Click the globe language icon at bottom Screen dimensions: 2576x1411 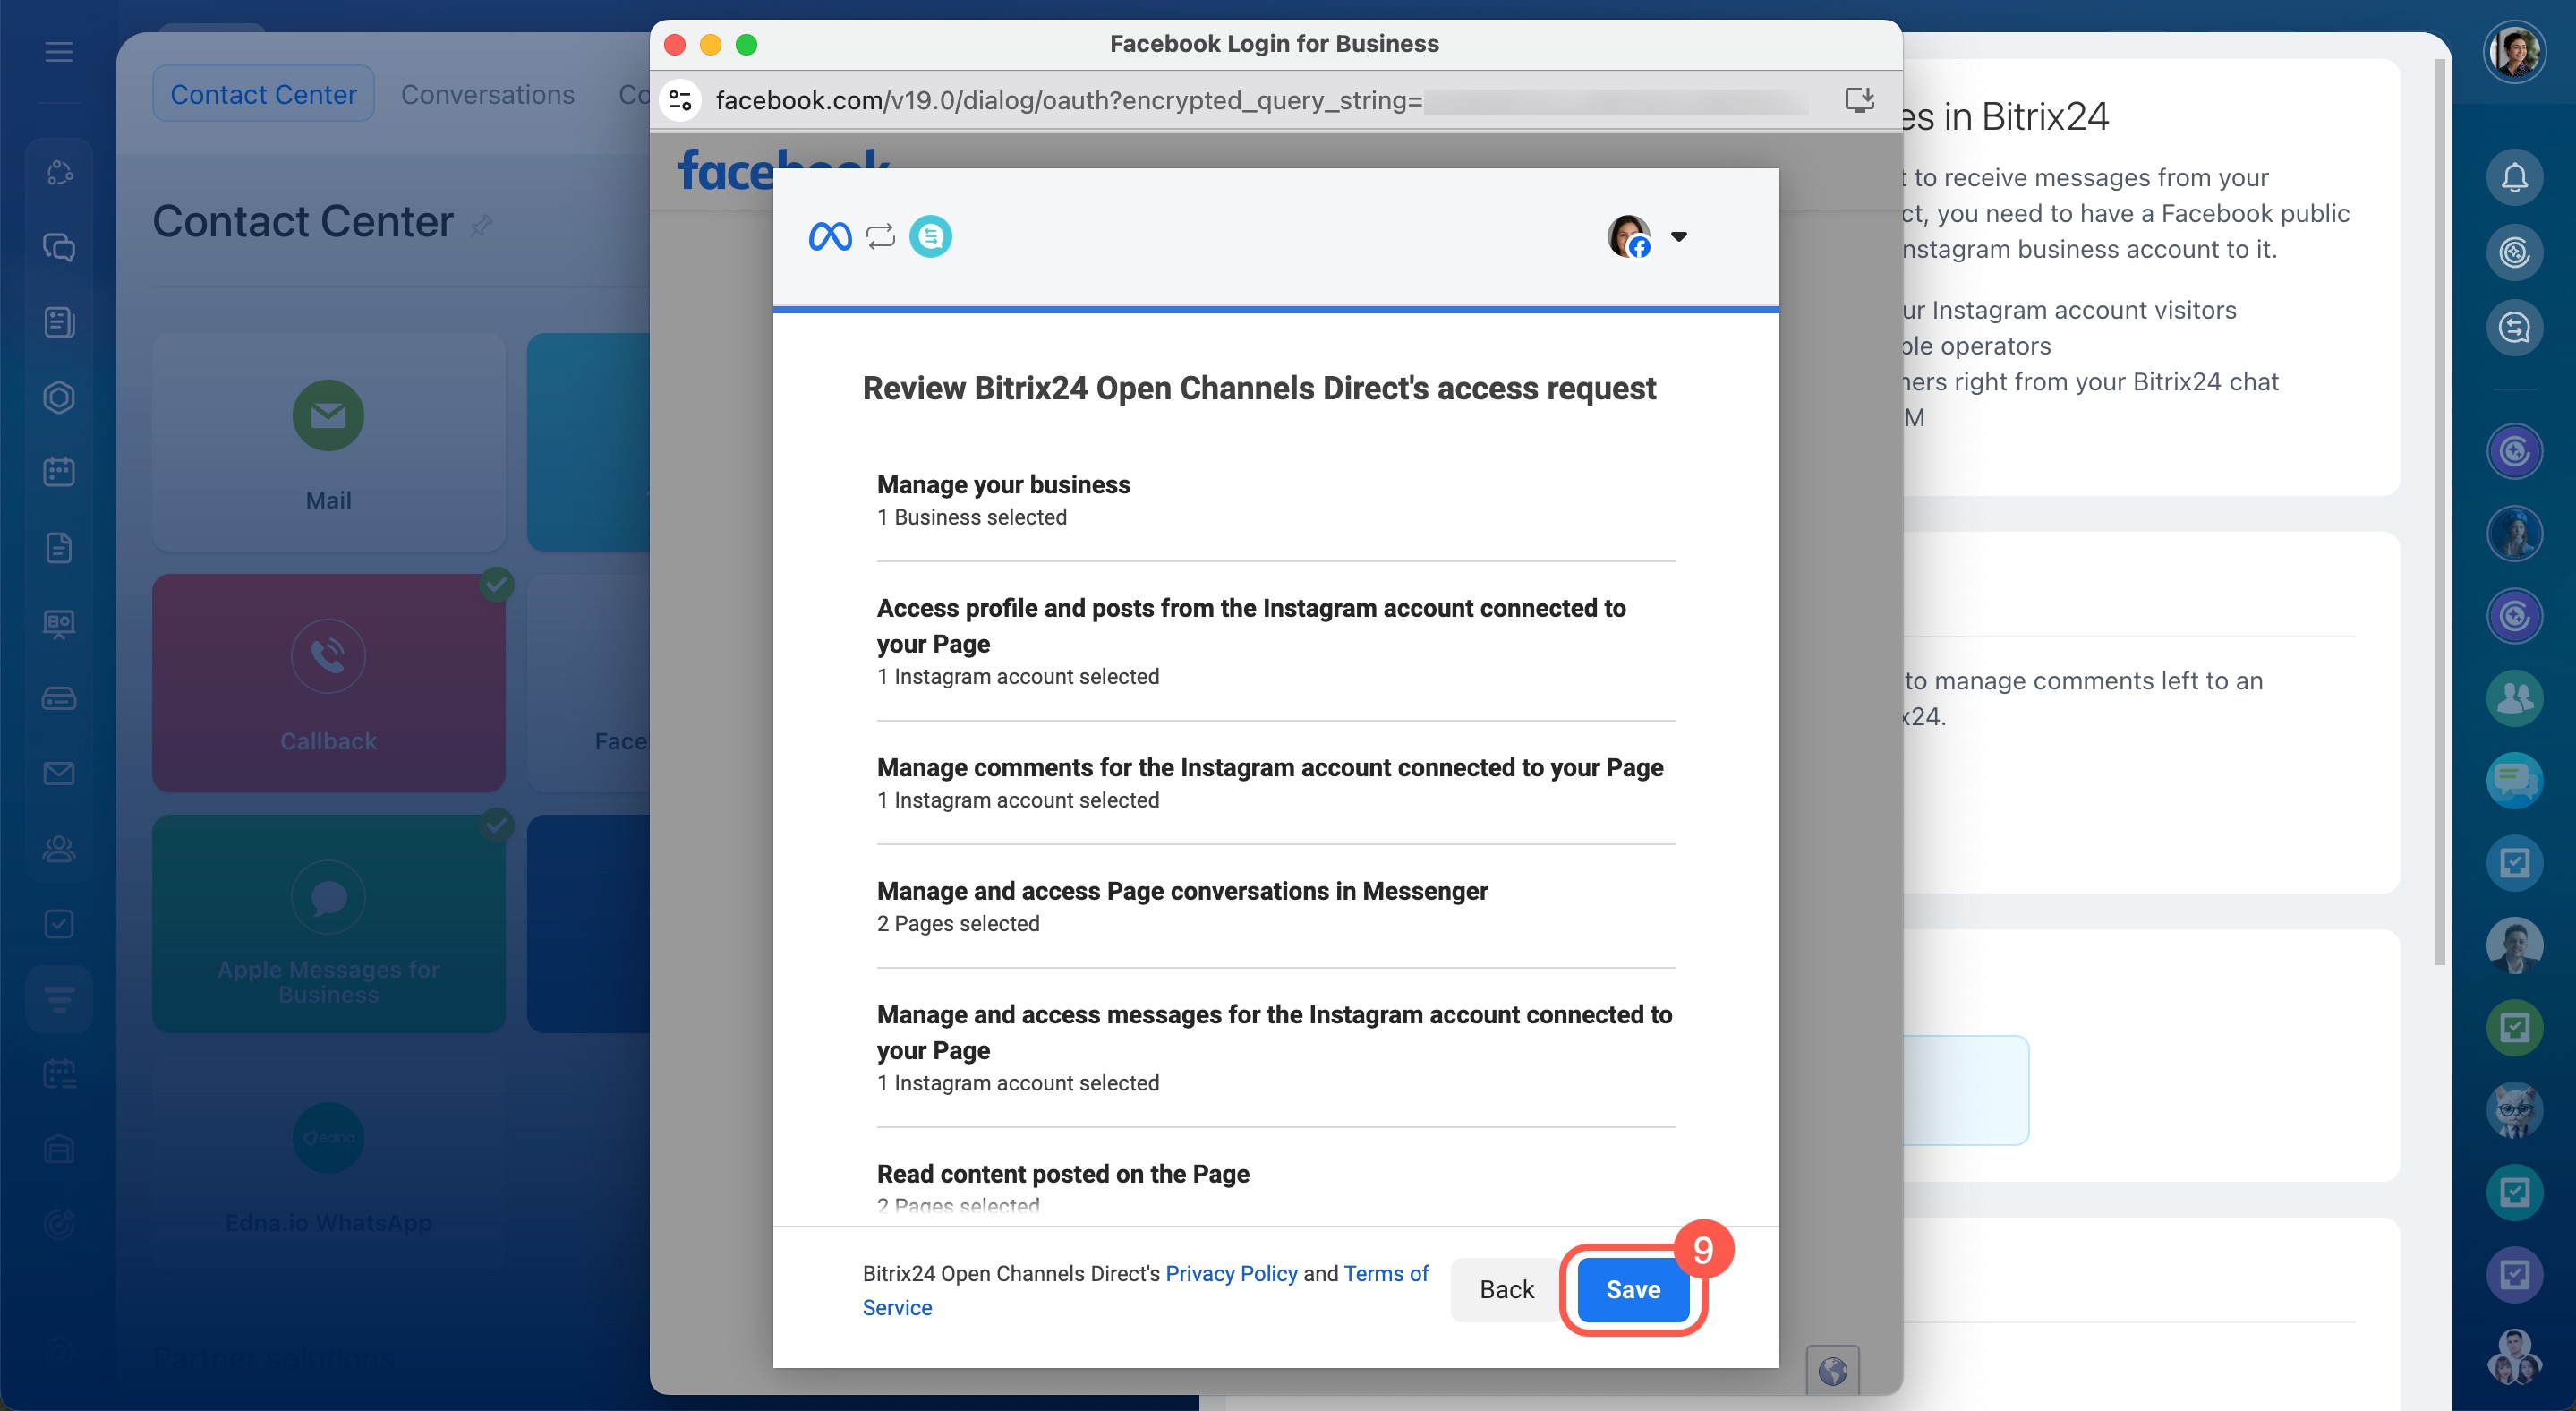pyautogui.click(x=1832, y=1370)
